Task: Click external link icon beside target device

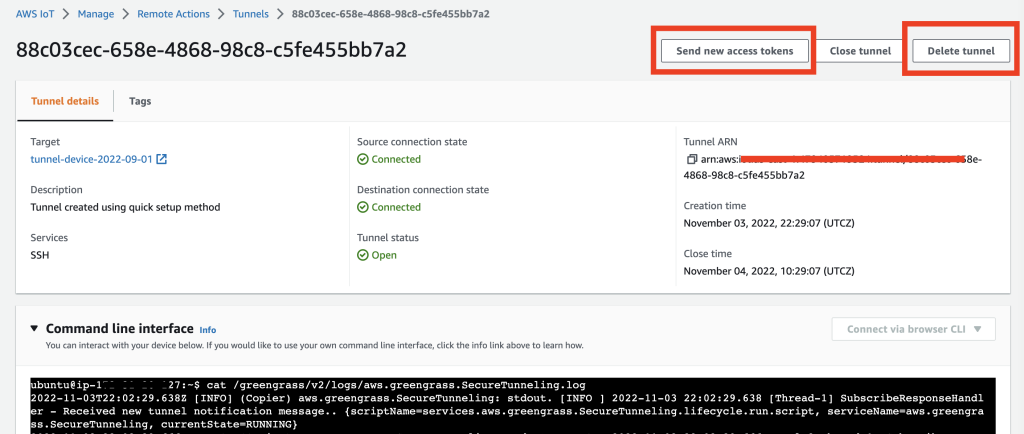Action: pyautogui.click(x=162, y=159)
